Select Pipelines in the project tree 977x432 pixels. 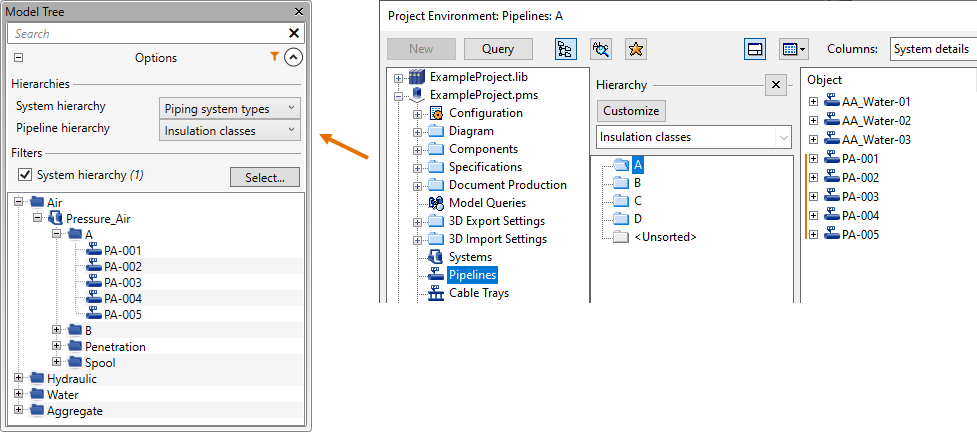[472, 275]
